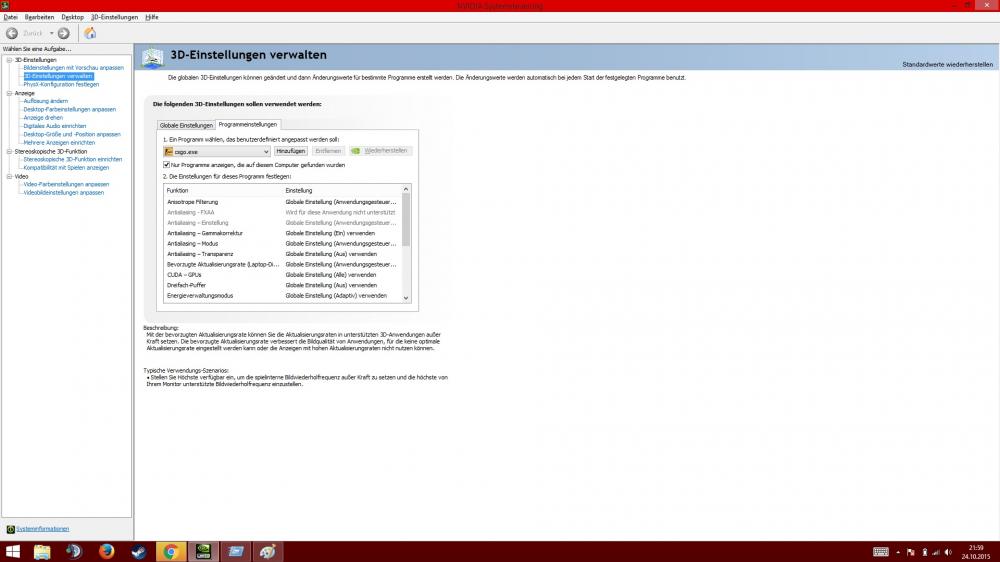
Task: Go to the Home page icon
Action: click(90, 33)
